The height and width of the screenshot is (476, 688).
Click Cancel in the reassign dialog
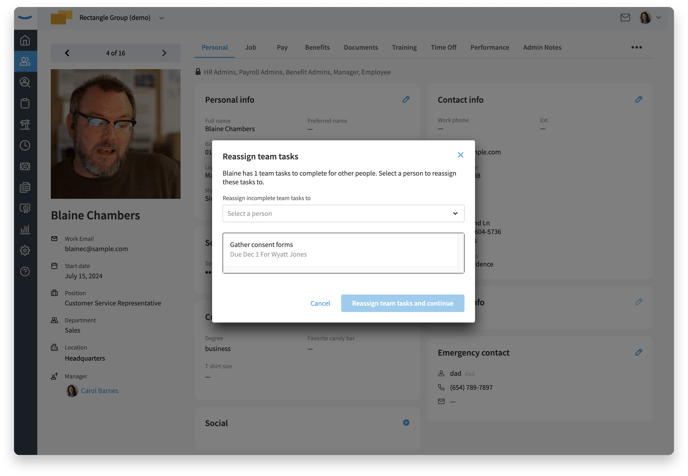[x=320, y=303]
